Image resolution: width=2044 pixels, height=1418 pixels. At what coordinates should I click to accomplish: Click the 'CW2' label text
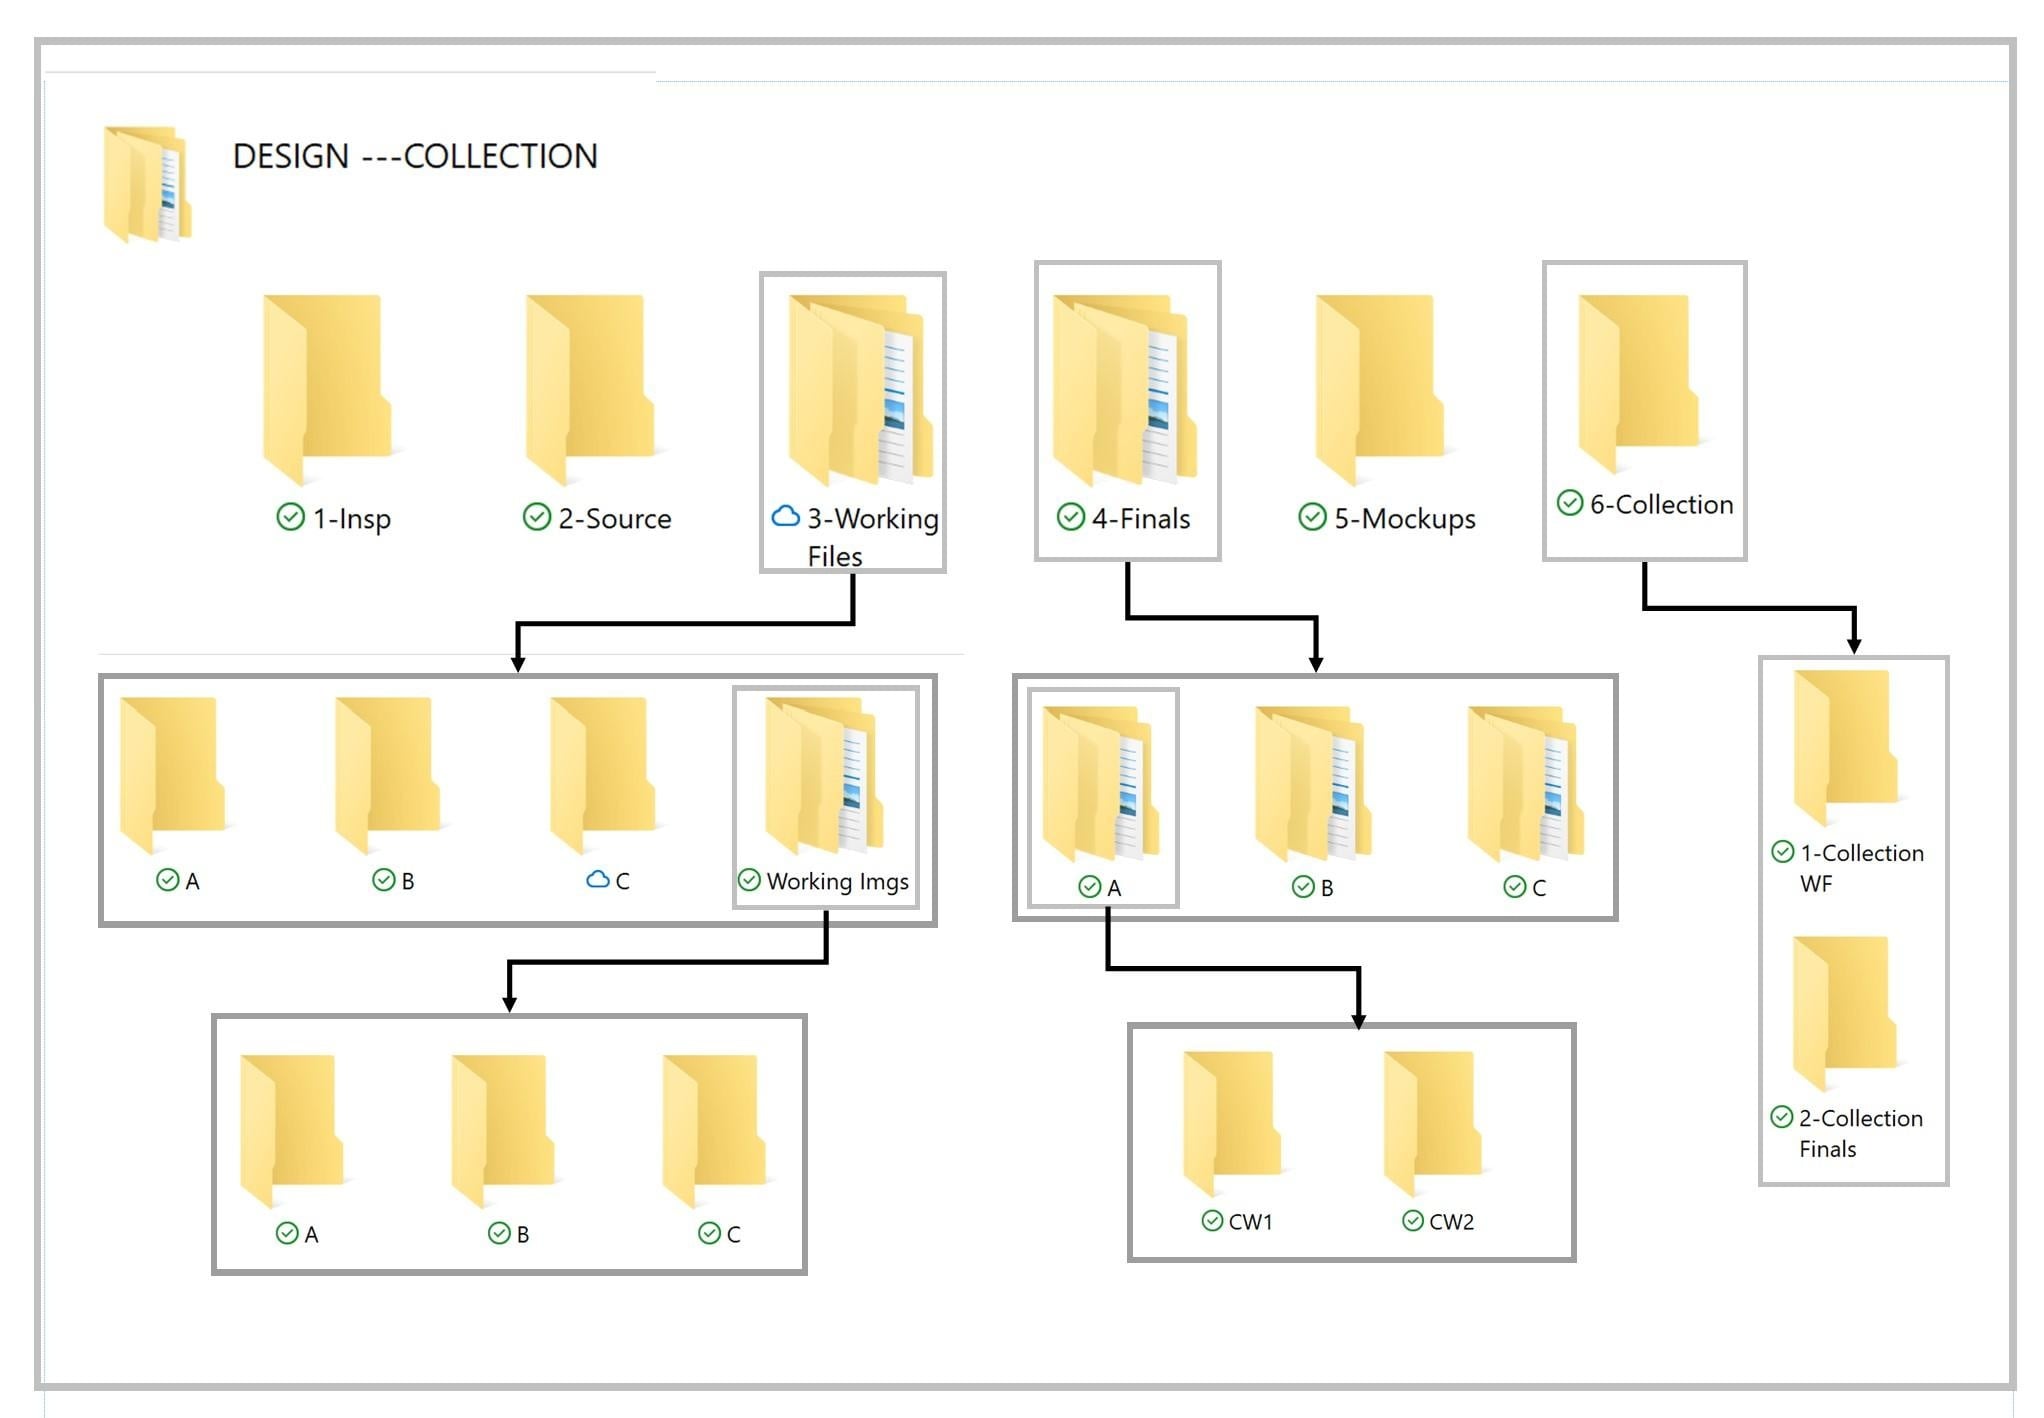click(1452, 1221)
